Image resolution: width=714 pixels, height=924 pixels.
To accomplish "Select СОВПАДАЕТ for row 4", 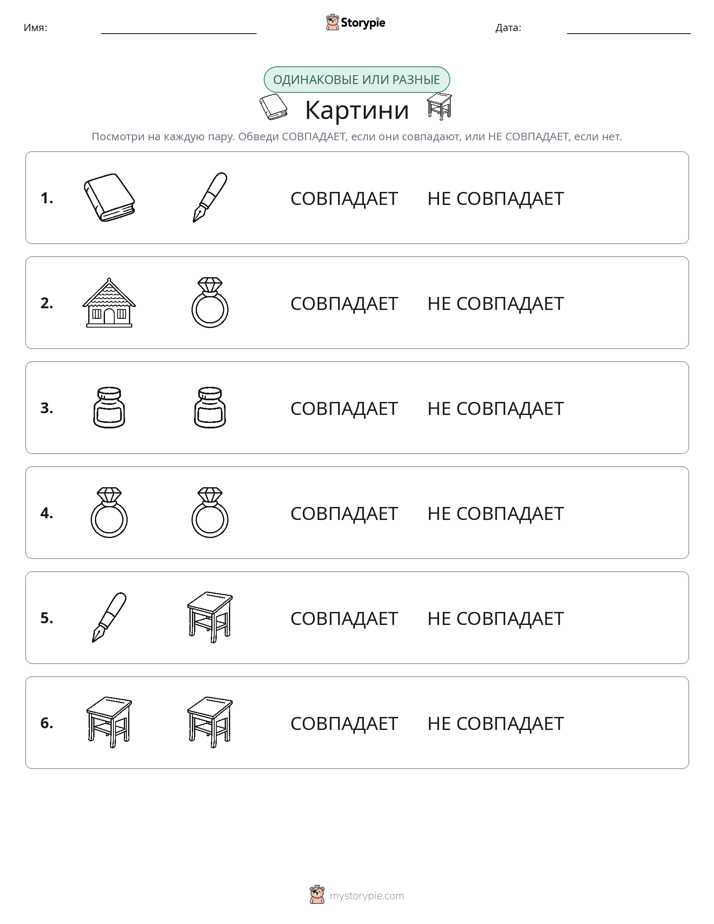I will tap(344, 513).
